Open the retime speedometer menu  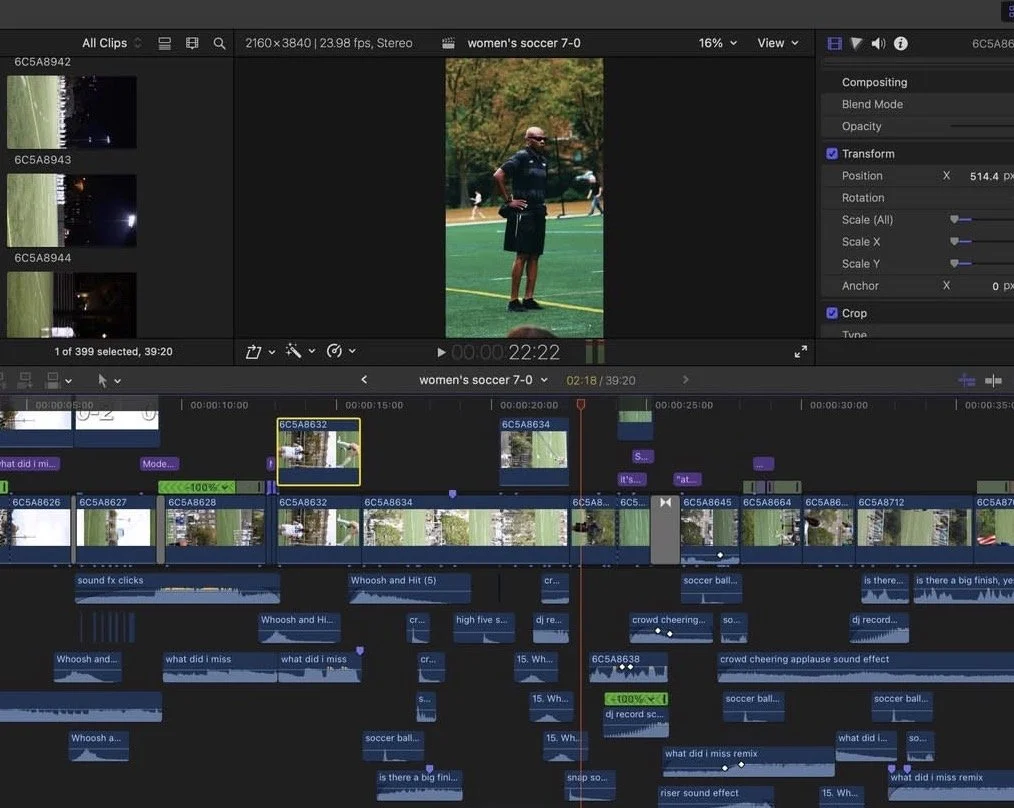pos(341,351)
